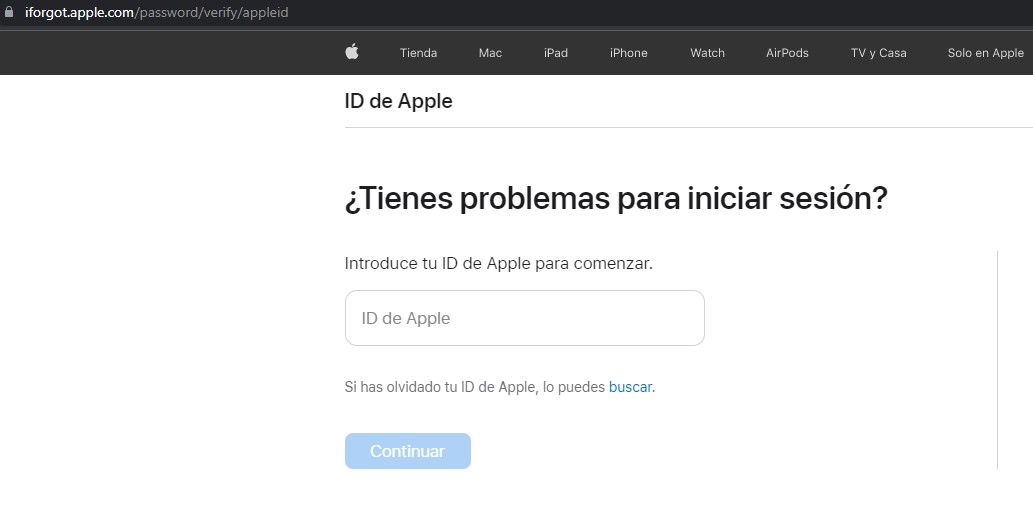The width and height of the screenshot is (1033, 531).
Task: Go to the Mac section
Action: point(490,53)
